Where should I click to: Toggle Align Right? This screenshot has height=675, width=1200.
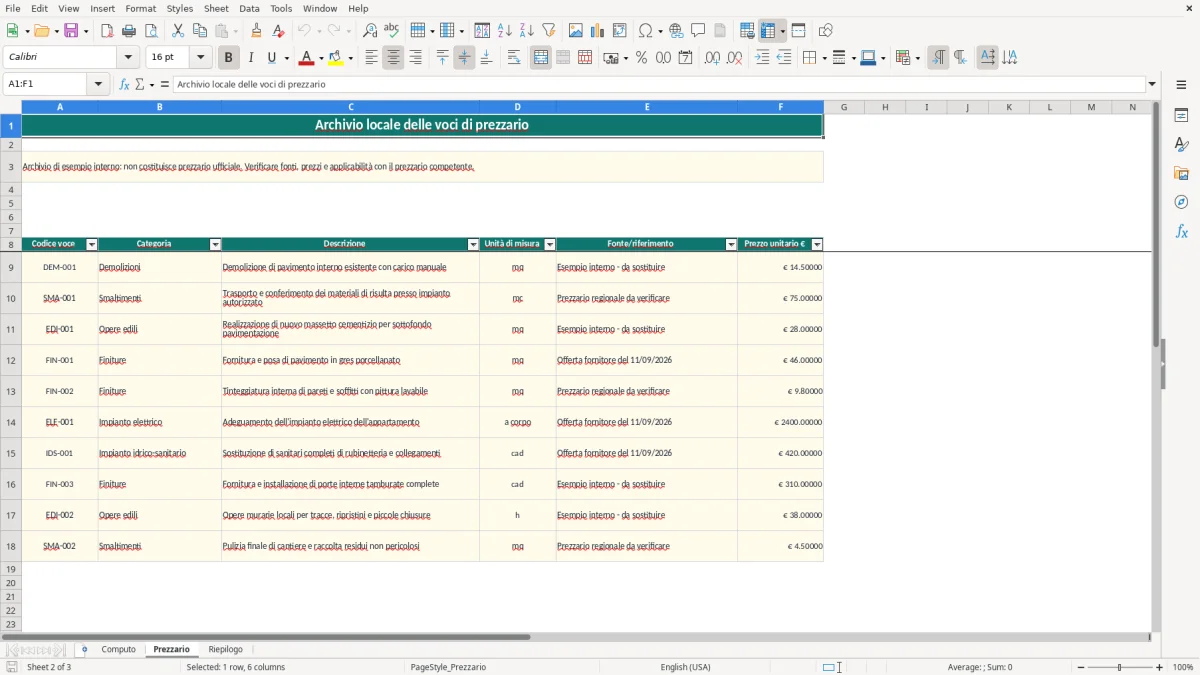pos(415,58)
